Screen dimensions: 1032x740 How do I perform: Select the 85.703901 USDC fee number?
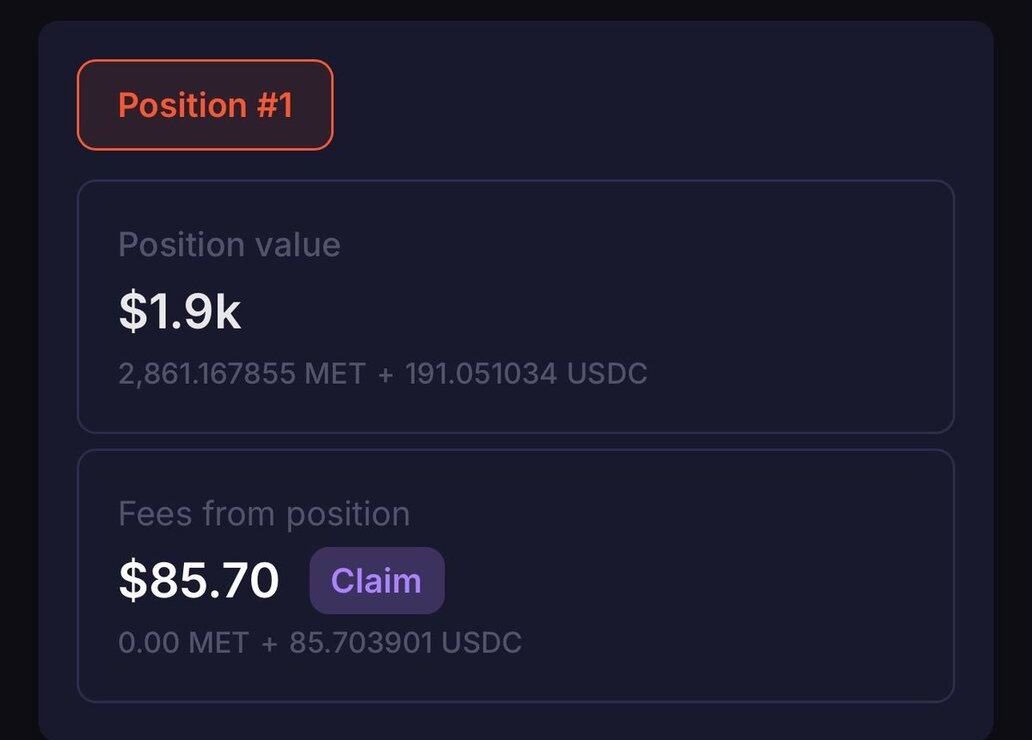coord(360,642)
